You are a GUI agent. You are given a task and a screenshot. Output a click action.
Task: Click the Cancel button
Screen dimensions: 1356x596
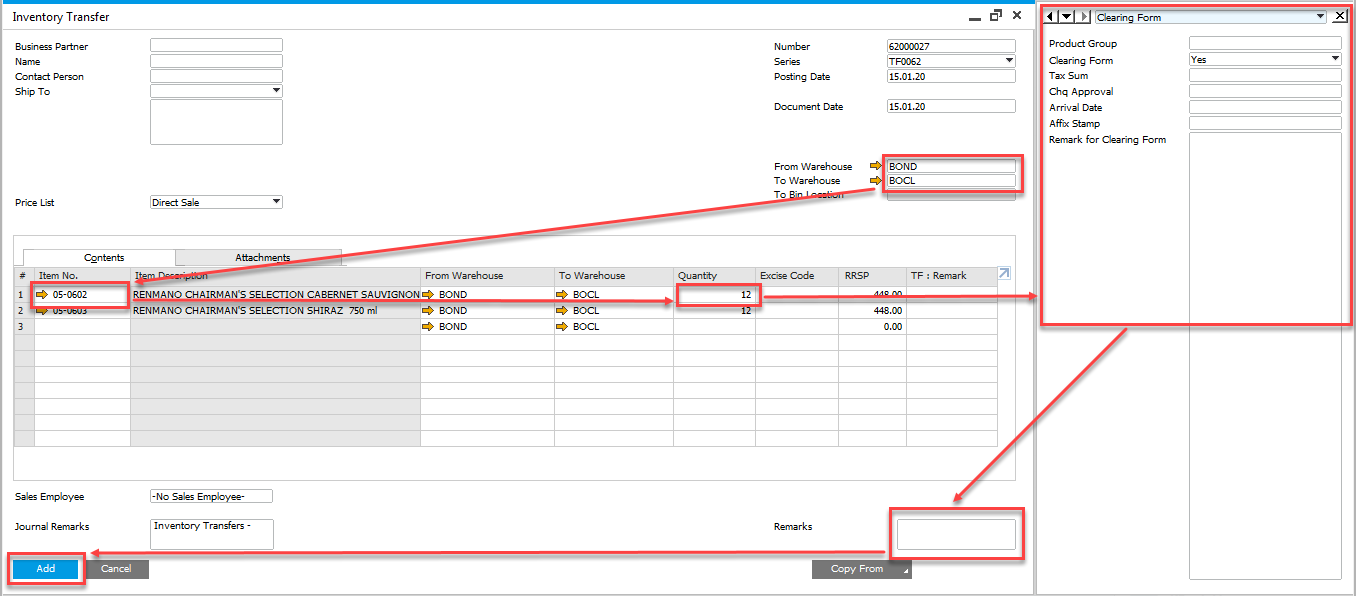[x=116, y=569]
